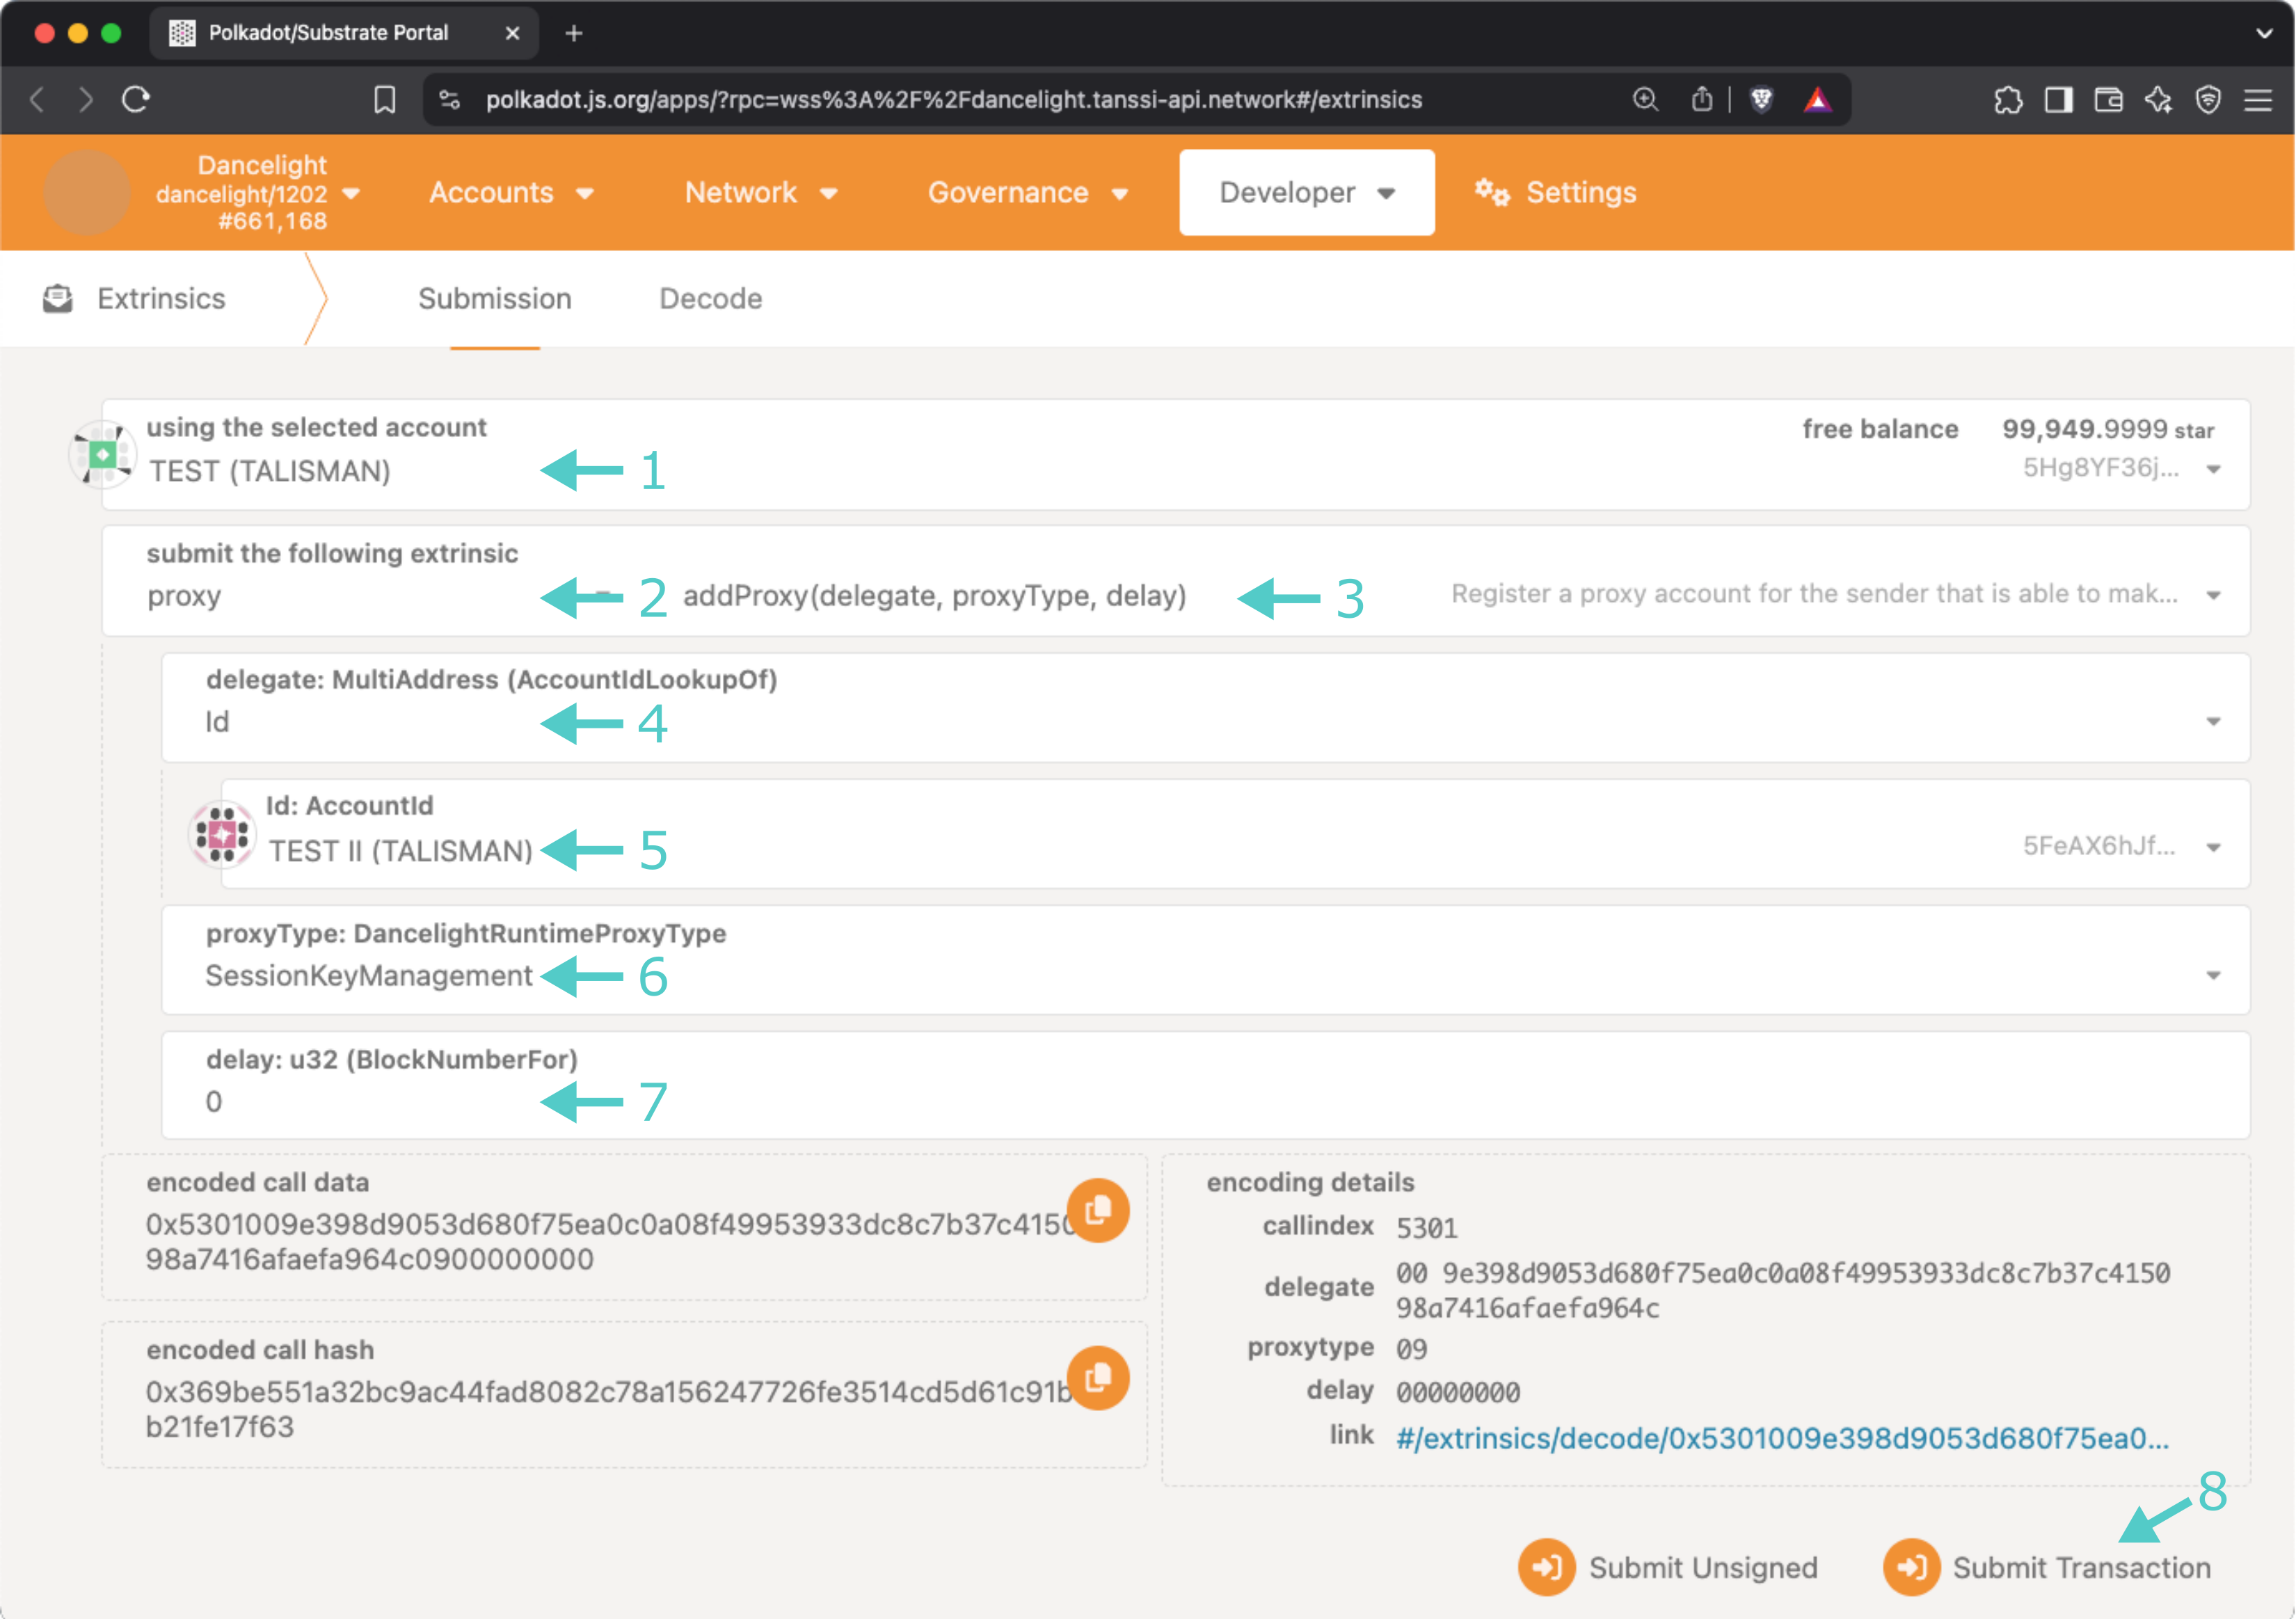Click the TEST II (TALISMAN) identicon
Screen dimensions: 2296x1619
point(222,834)
